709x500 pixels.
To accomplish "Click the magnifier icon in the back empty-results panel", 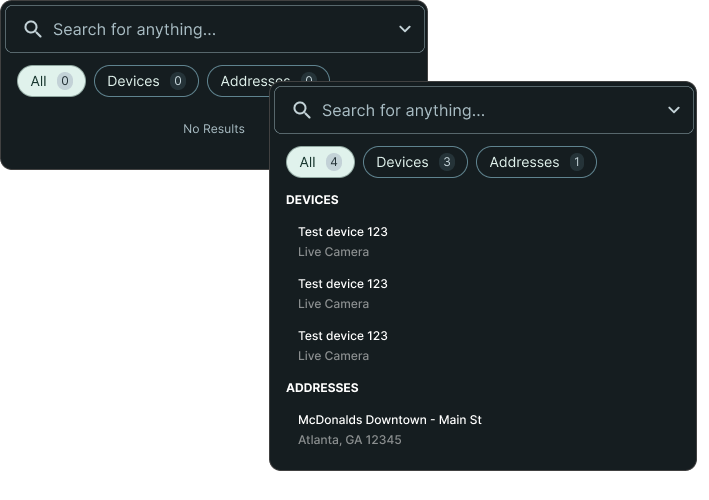I will point(33,29).
